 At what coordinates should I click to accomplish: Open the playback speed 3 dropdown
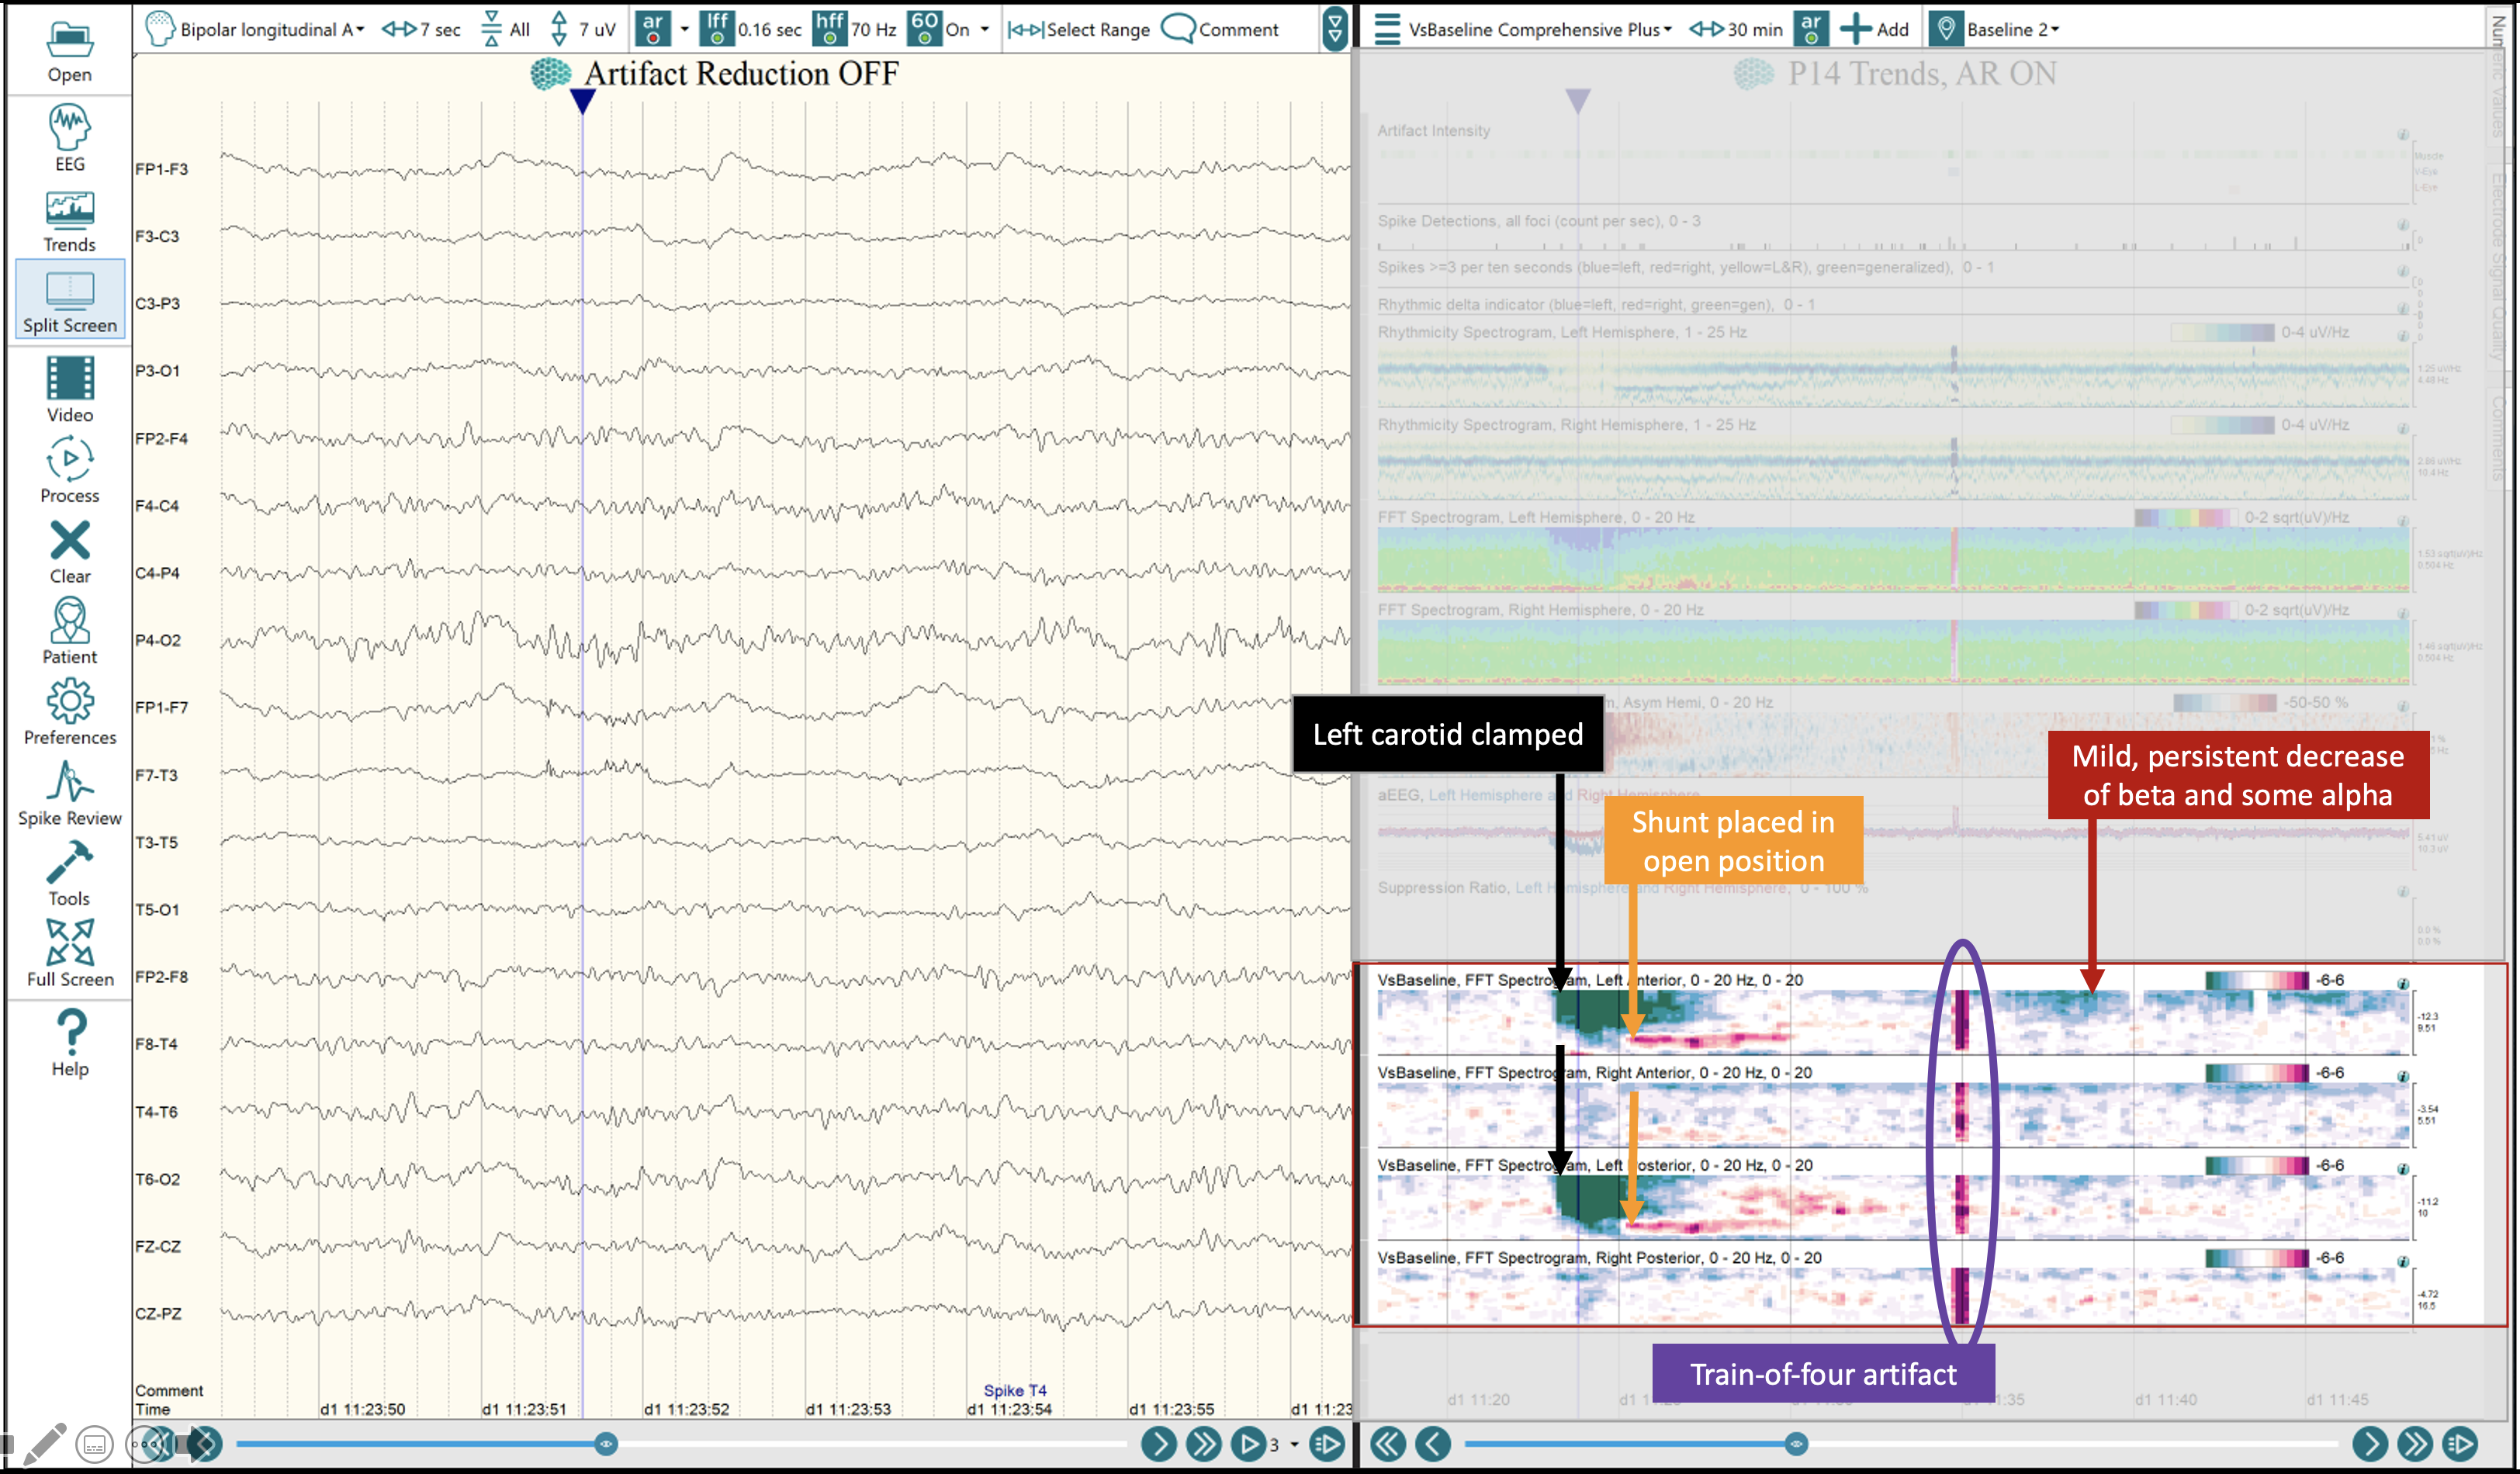point(1285,1444)
